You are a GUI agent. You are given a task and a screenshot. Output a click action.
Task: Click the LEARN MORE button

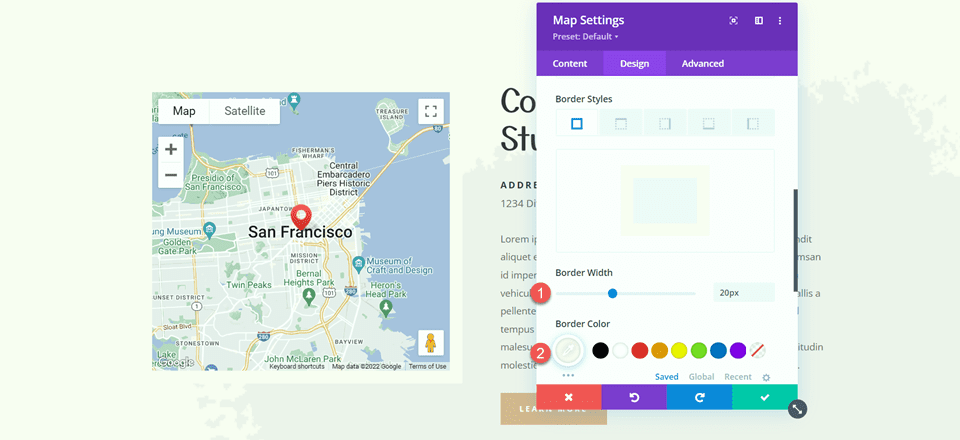553,409
